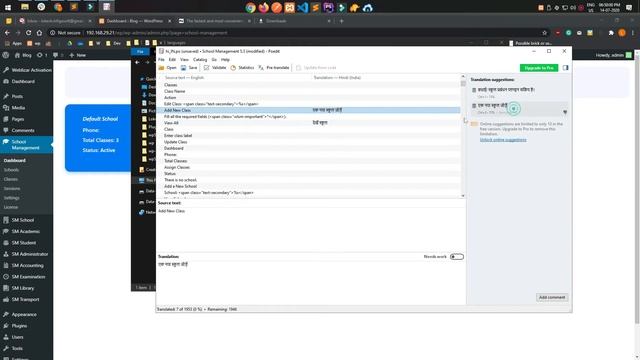Open Appearance in WordPress sidebar
Image resolution: width=640 pixels, height=360 pixels.
[24, 315]
